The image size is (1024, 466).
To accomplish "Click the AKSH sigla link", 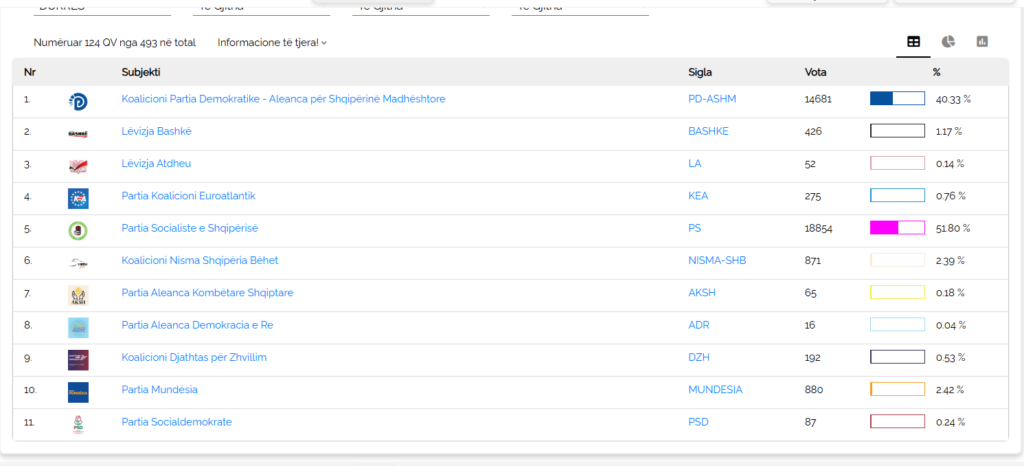I will (x=702, y=293).
